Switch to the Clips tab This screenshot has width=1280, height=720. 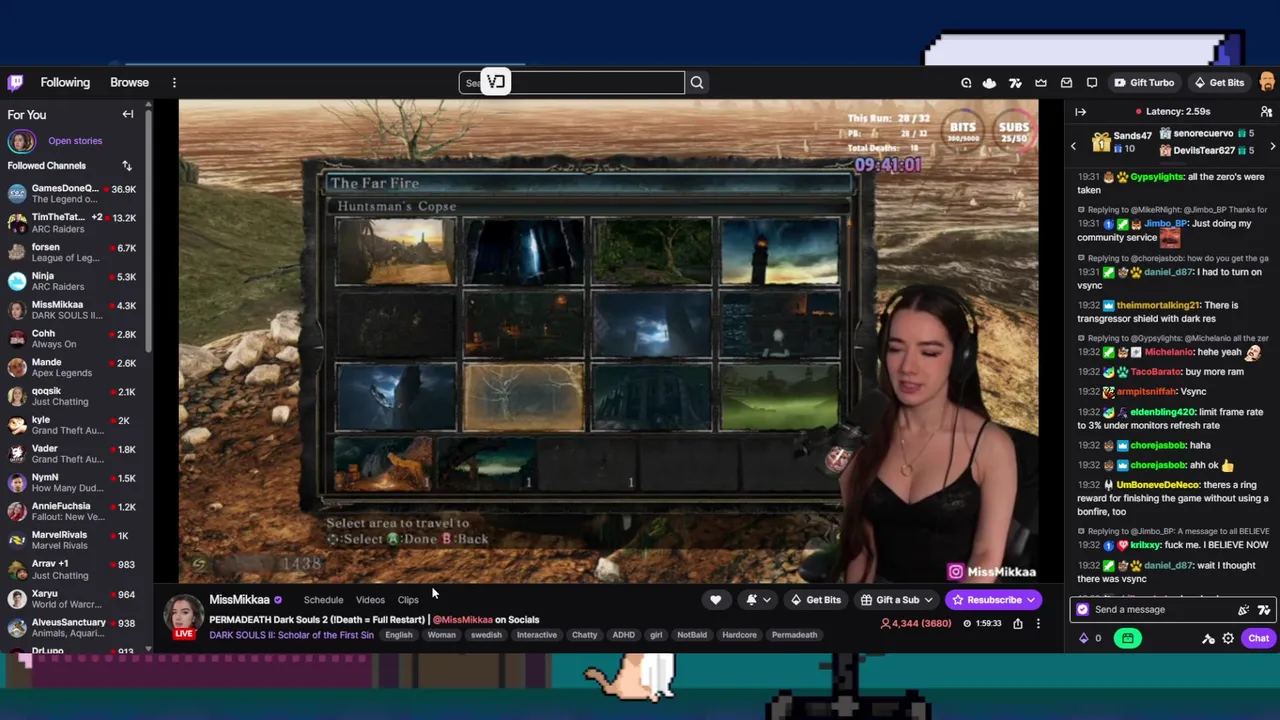[408, 600]
